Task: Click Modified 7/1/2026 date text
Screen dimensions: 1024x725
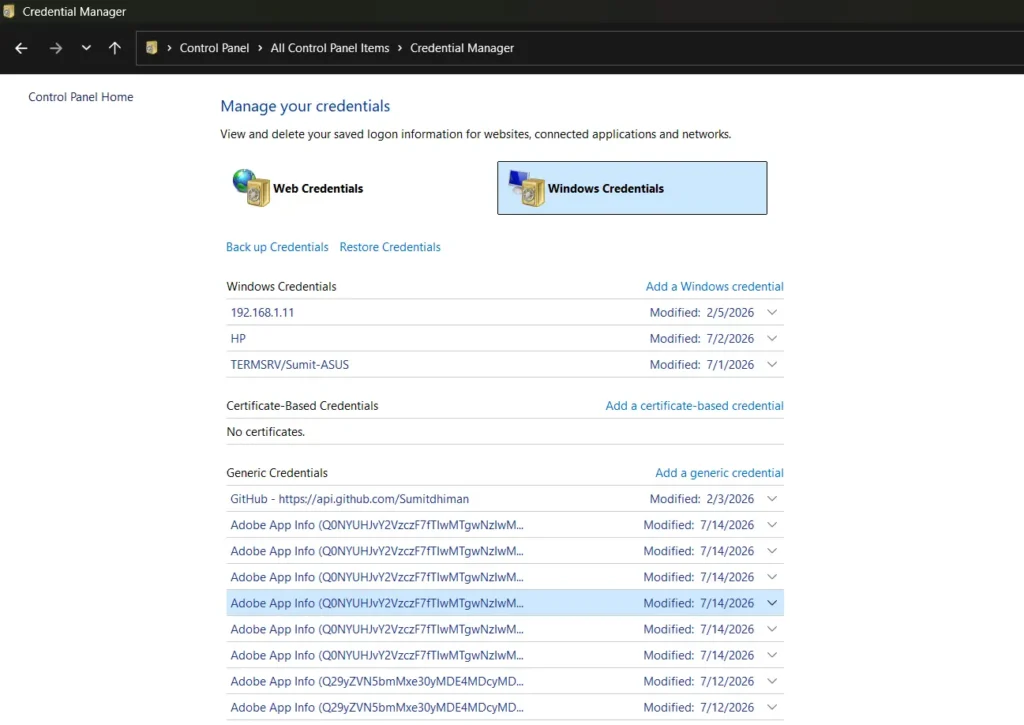Action: point(701,364)
